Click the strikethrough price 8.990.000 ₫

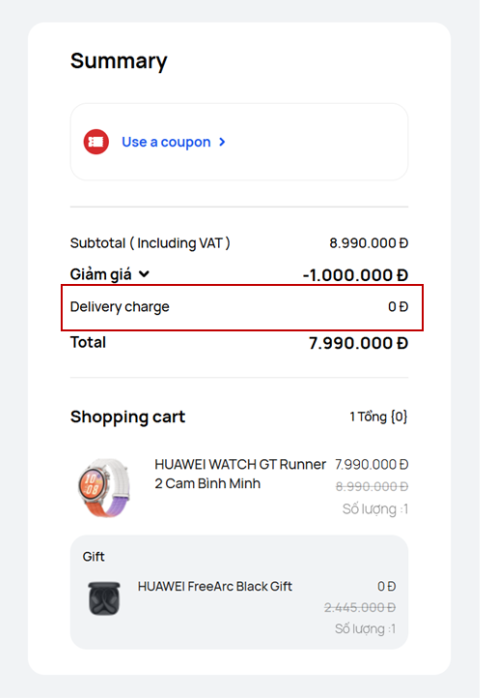[372, 486]
